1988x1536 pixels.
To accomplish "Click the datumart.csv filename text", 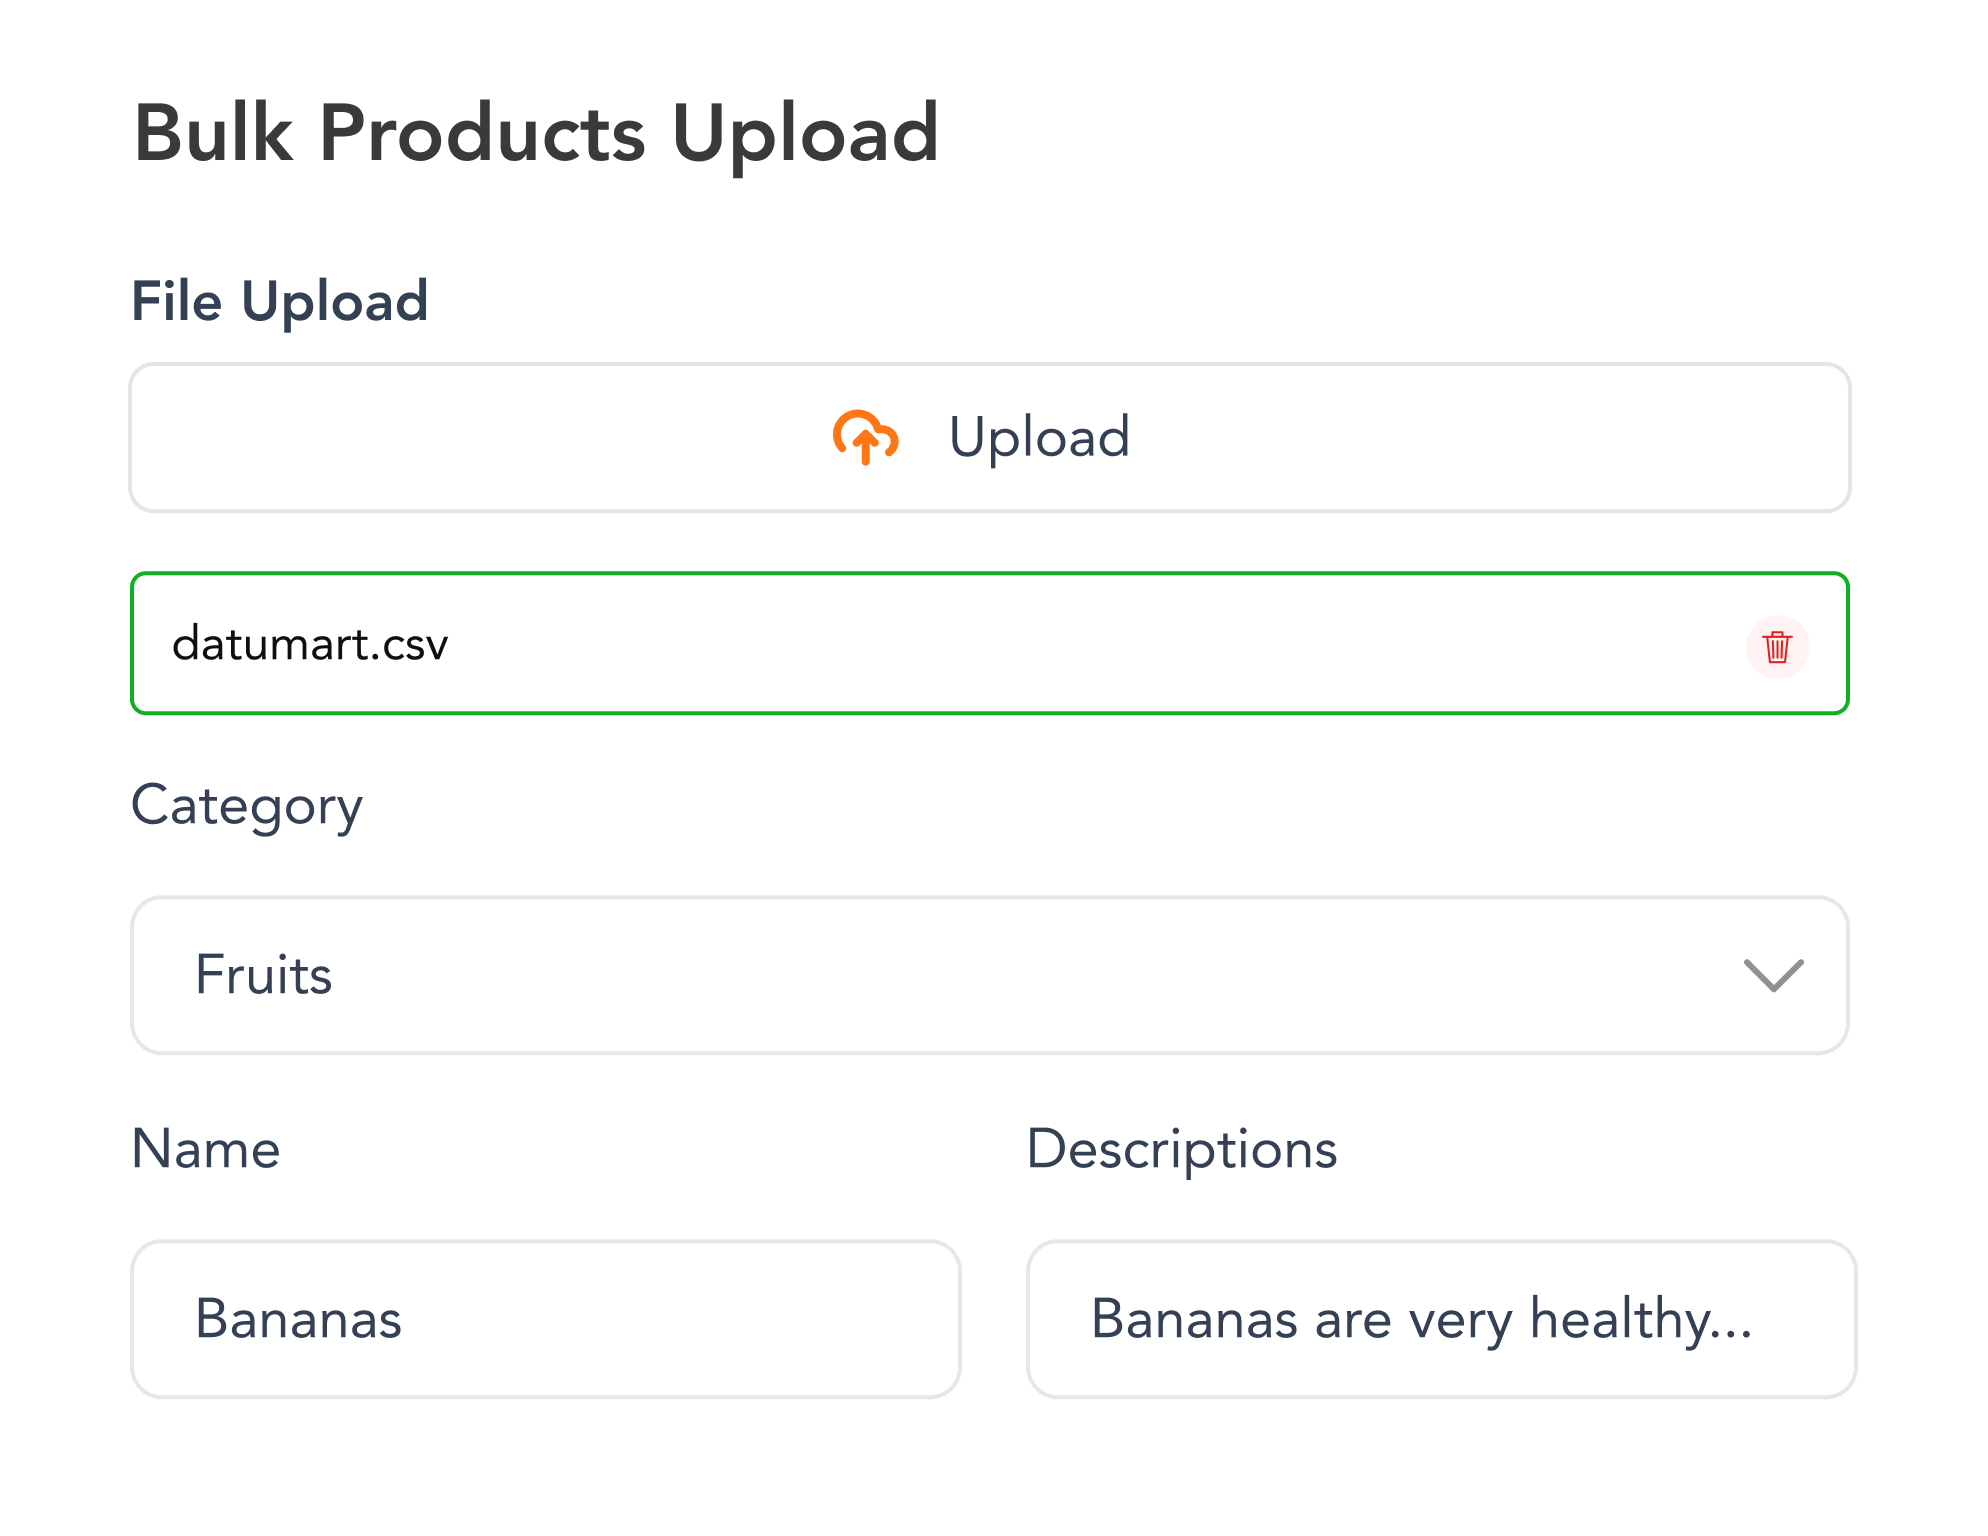I will 310,644.
